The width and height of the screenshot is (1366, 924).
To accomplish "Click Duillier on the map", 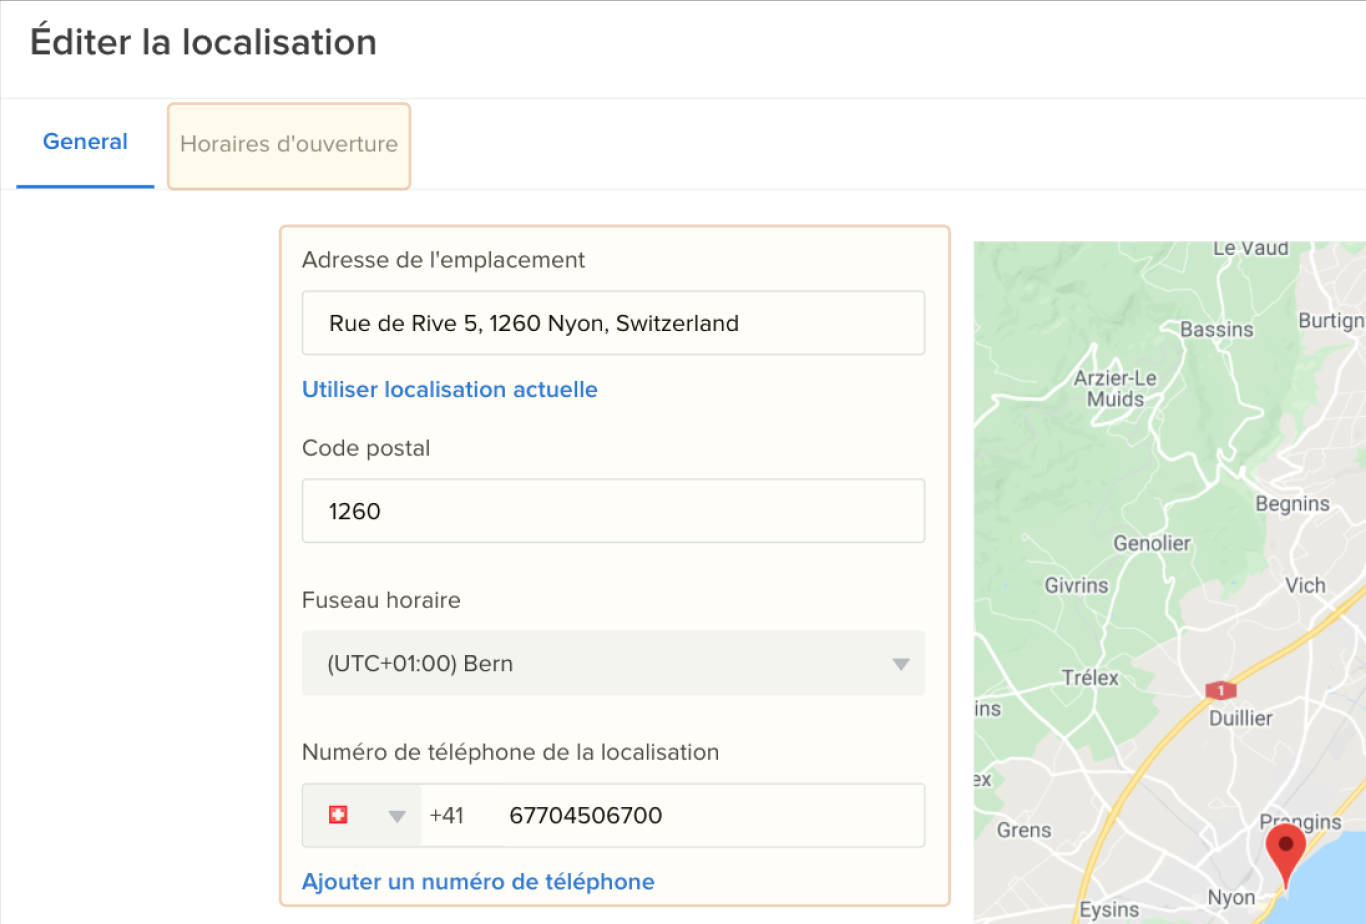I will (x=1240, y=718).
